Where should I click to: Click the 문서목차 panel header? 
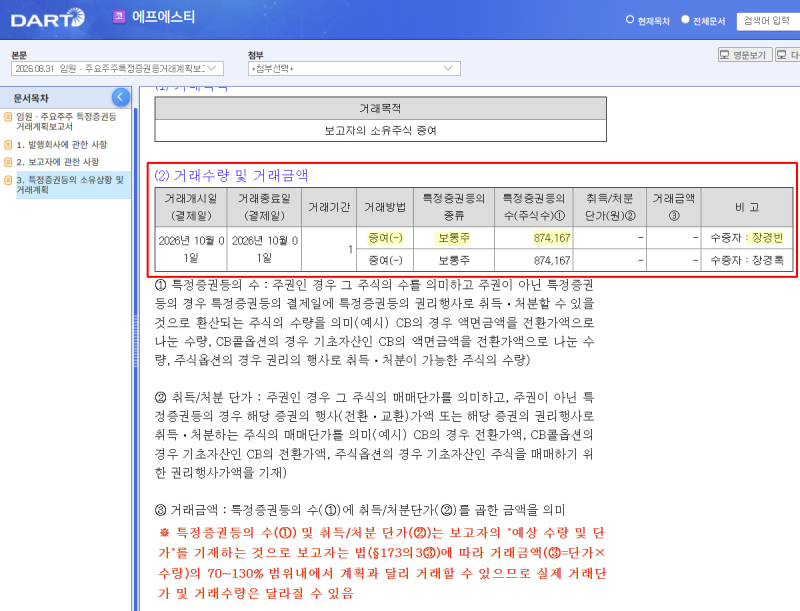(31, 98)
